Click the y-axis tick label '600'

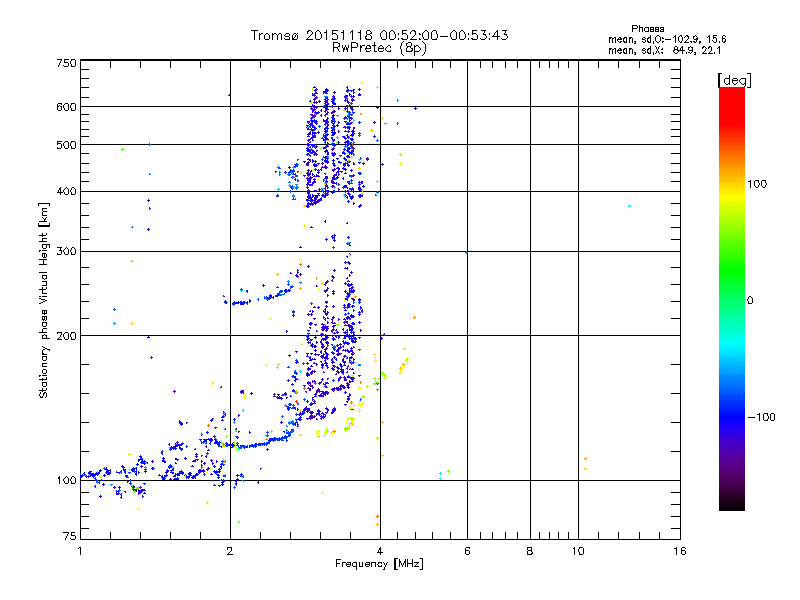(x=67, y=107)
